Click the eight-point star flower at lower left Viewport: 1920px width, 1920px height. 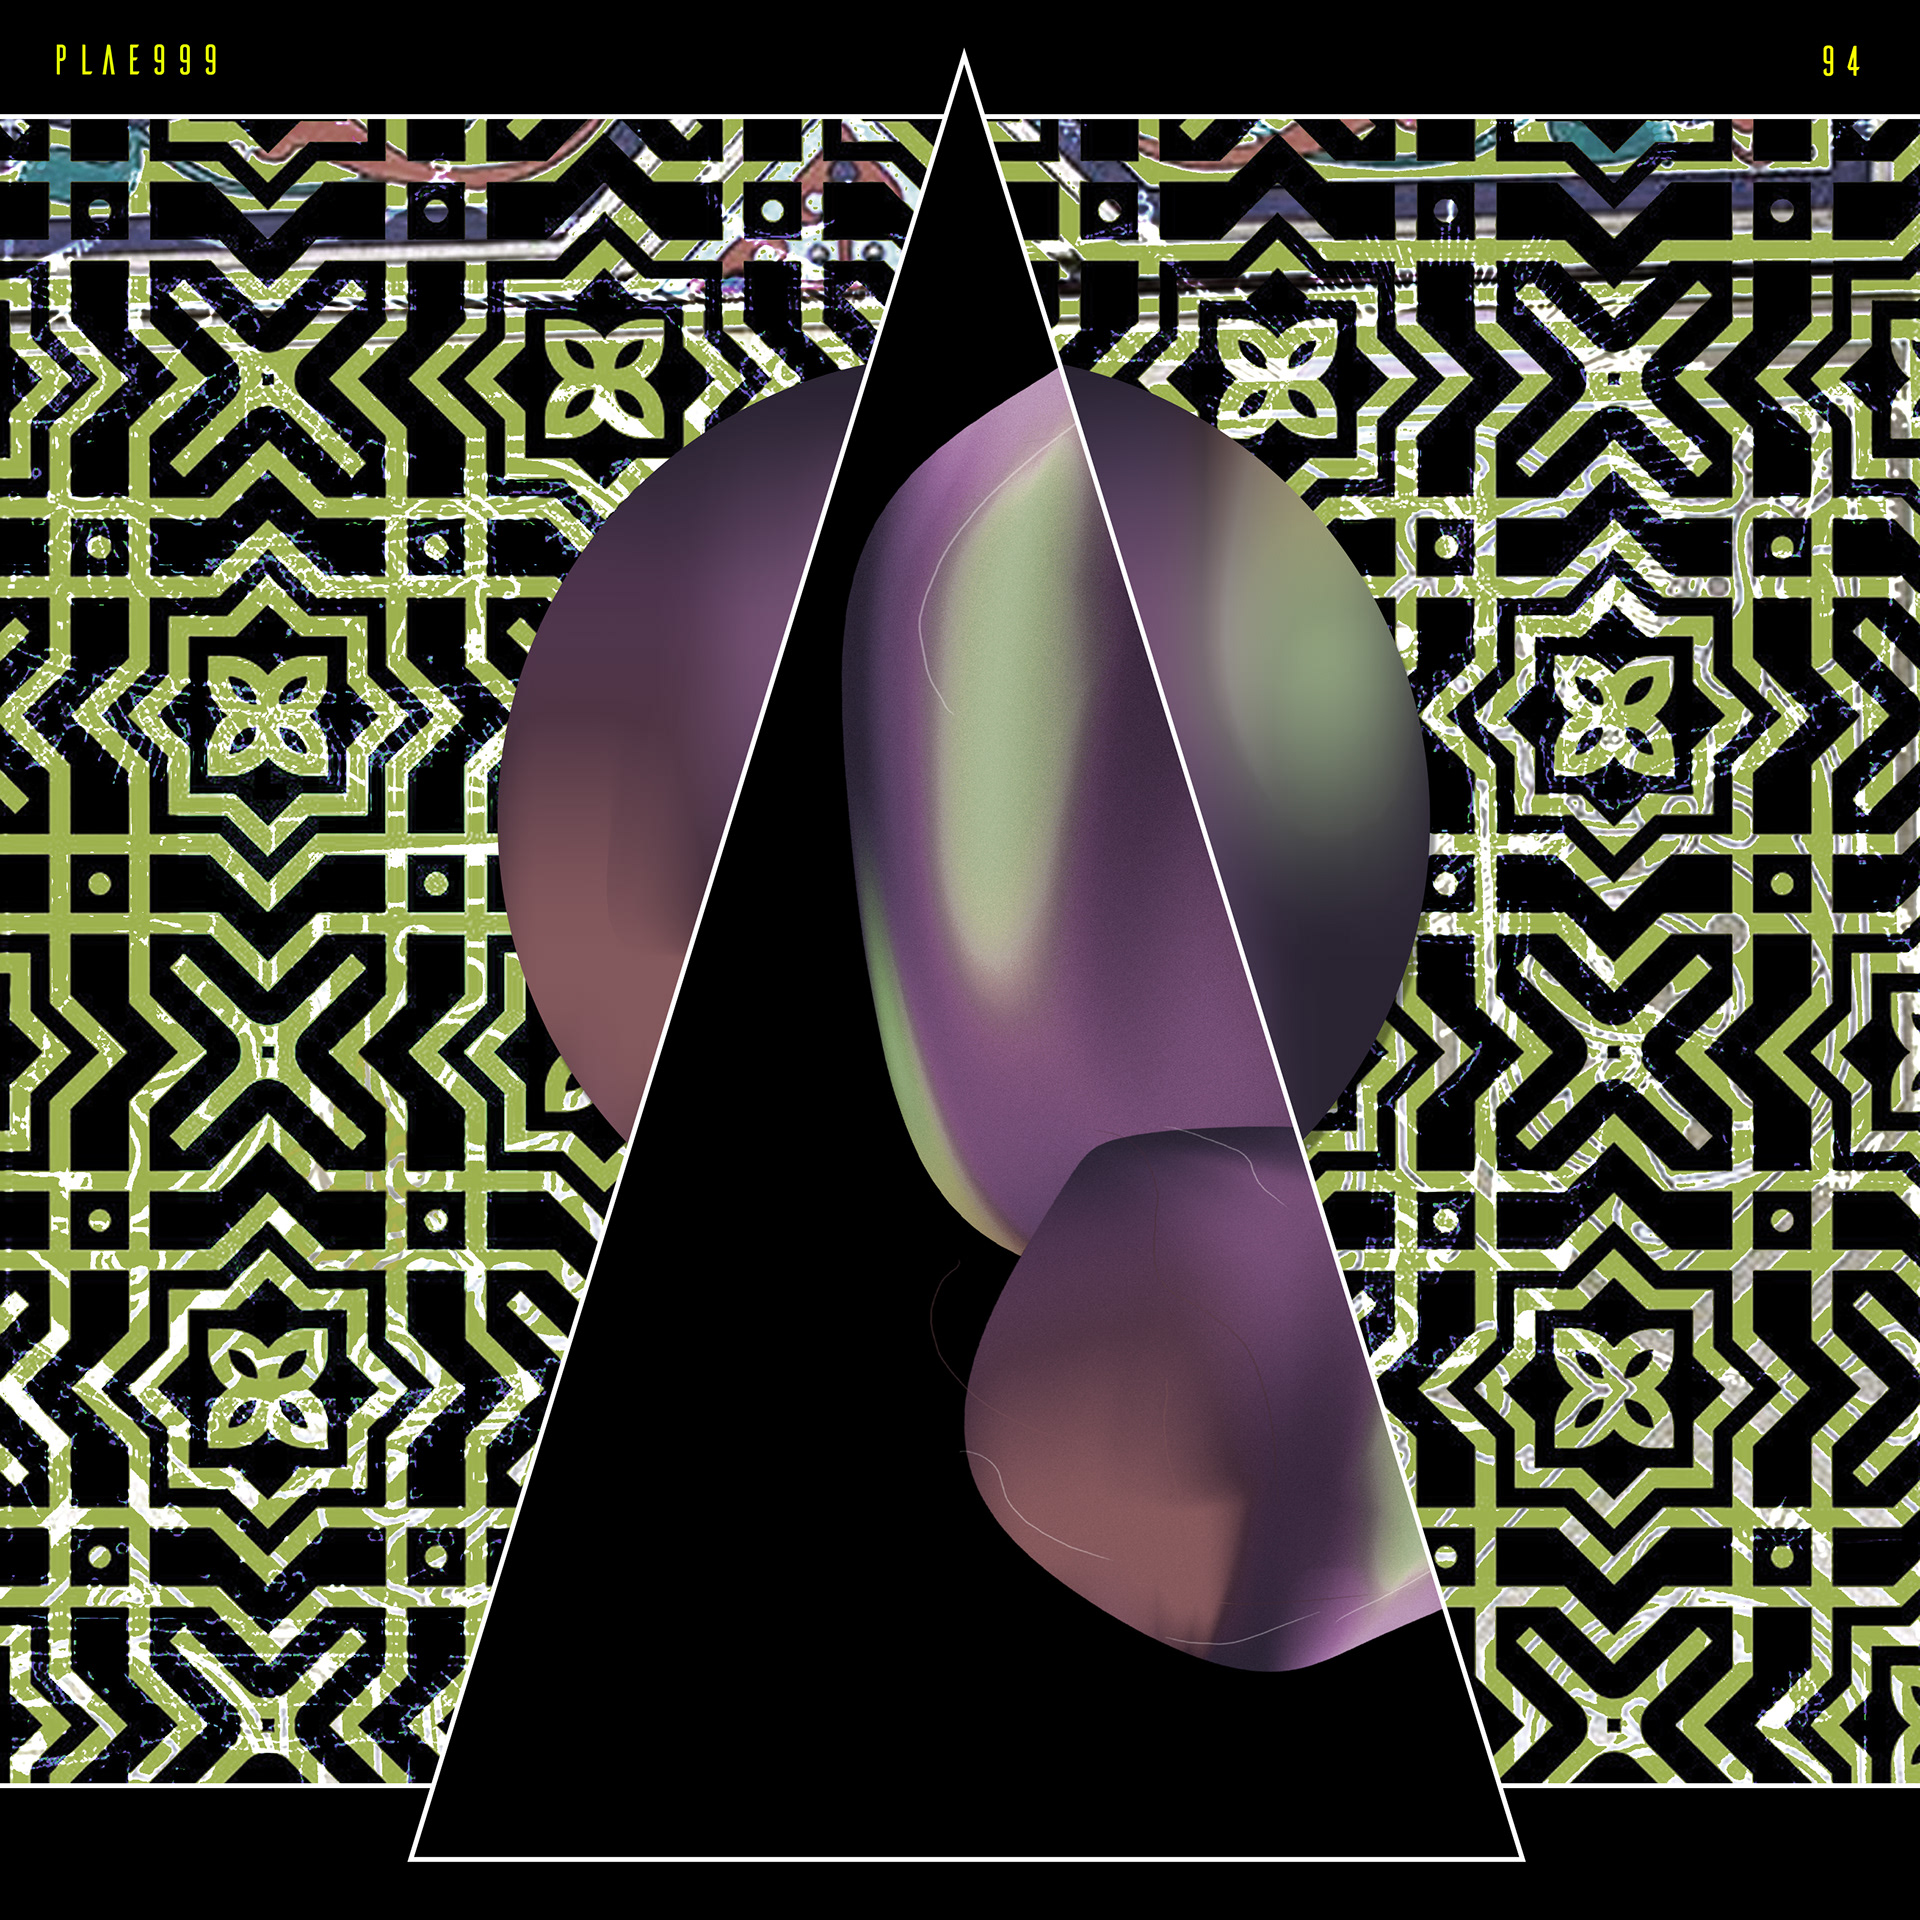[x=266, y=1390]
